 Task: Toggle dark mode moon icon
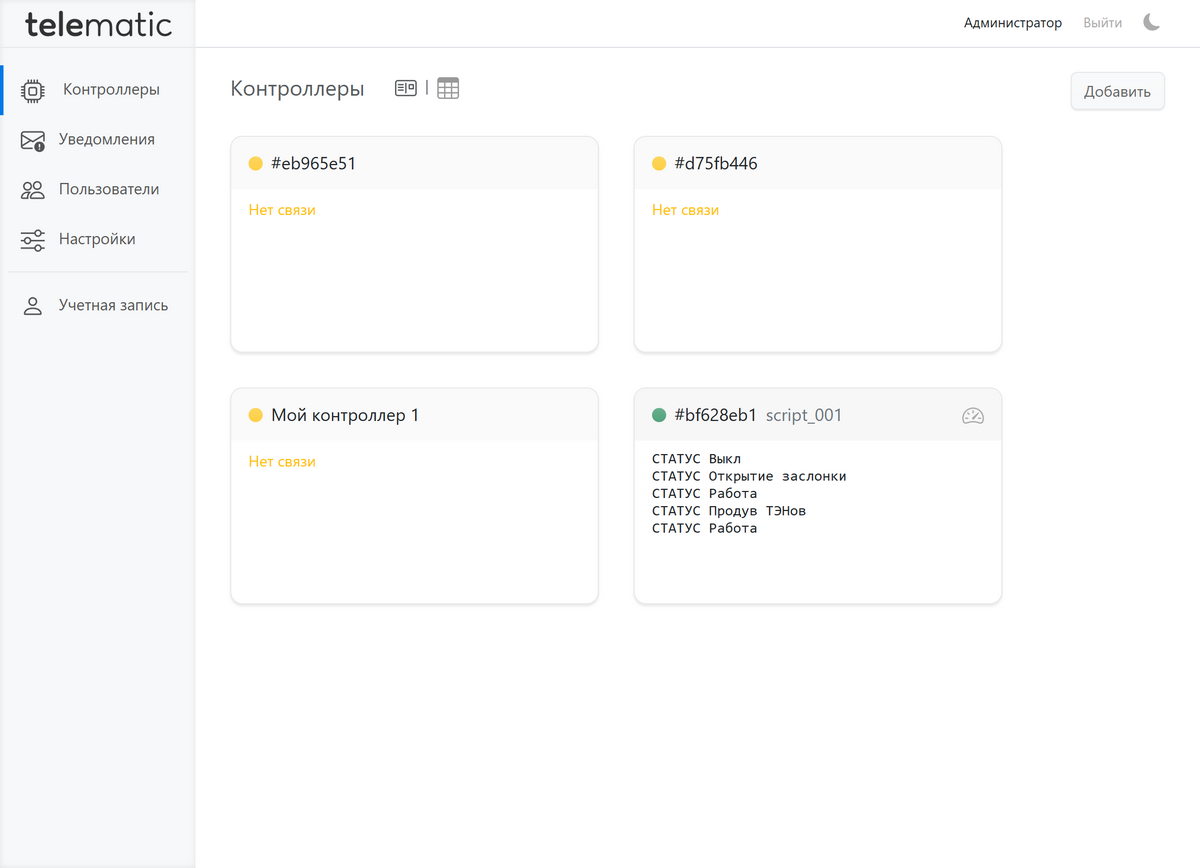pyautogui.click(x=1152, y=23)
